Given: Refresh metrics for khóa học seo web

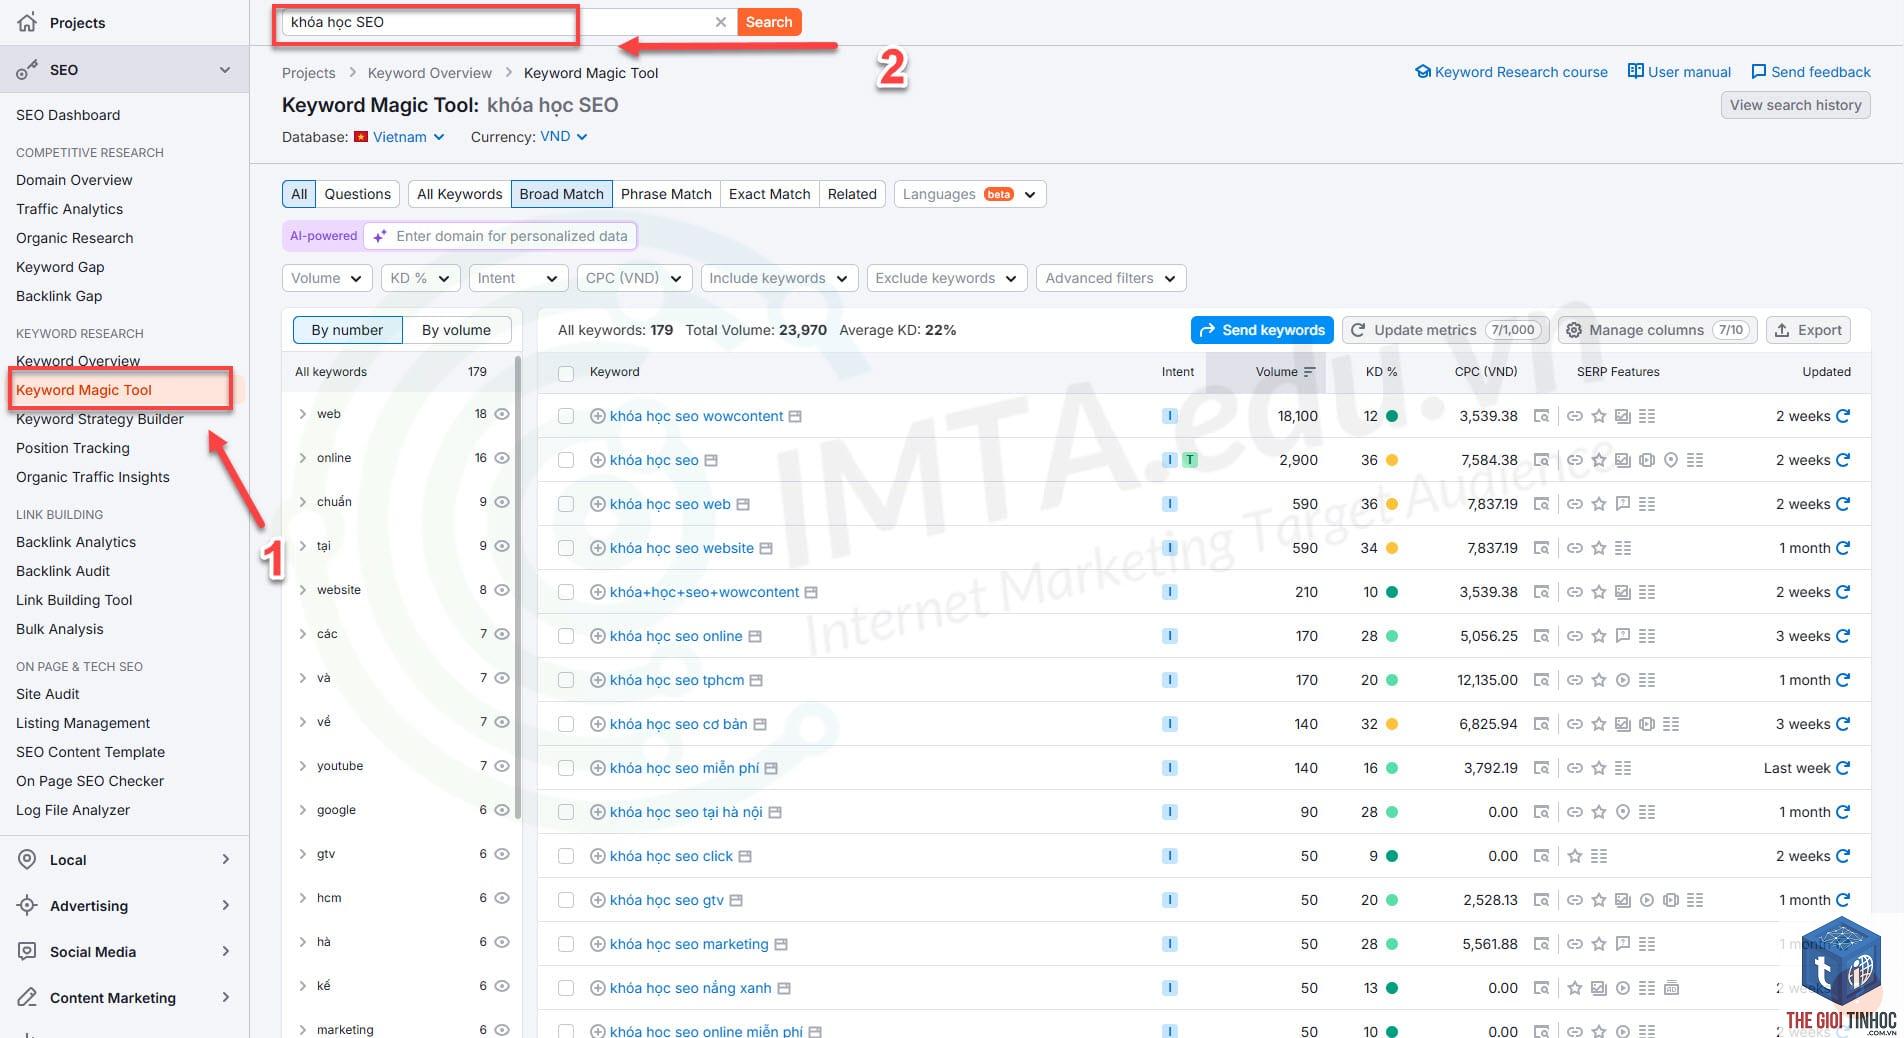Looking at the screenshot, I should 1843,504.
